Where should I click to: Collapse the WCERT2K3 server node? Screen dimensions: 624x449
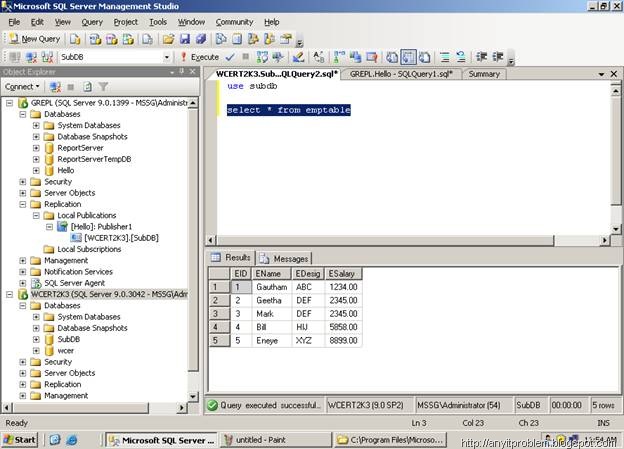coord(9,294)
